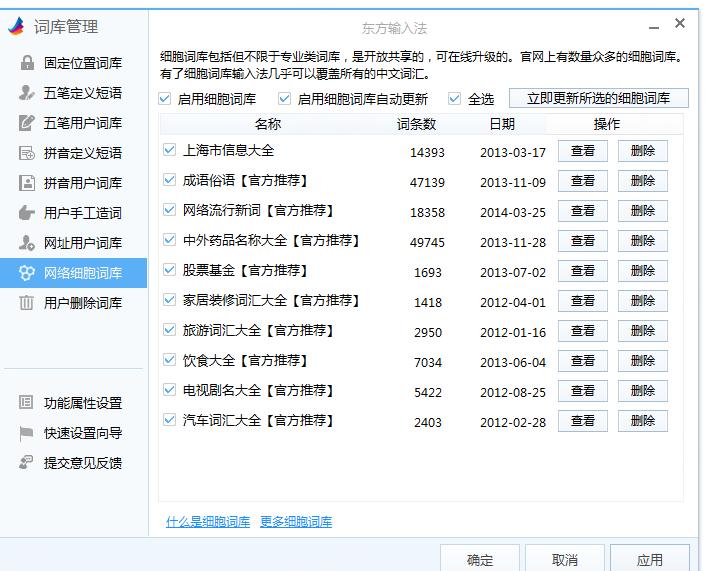Click the 拼音用户词库 sidebar icon

tap(27, 183)
